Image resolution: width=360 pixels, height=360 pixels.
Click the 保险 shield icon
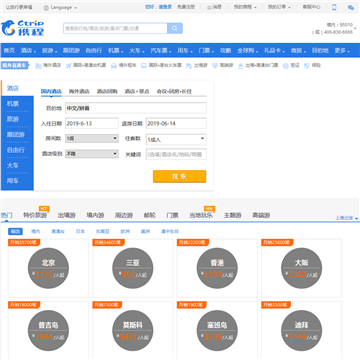307,66
